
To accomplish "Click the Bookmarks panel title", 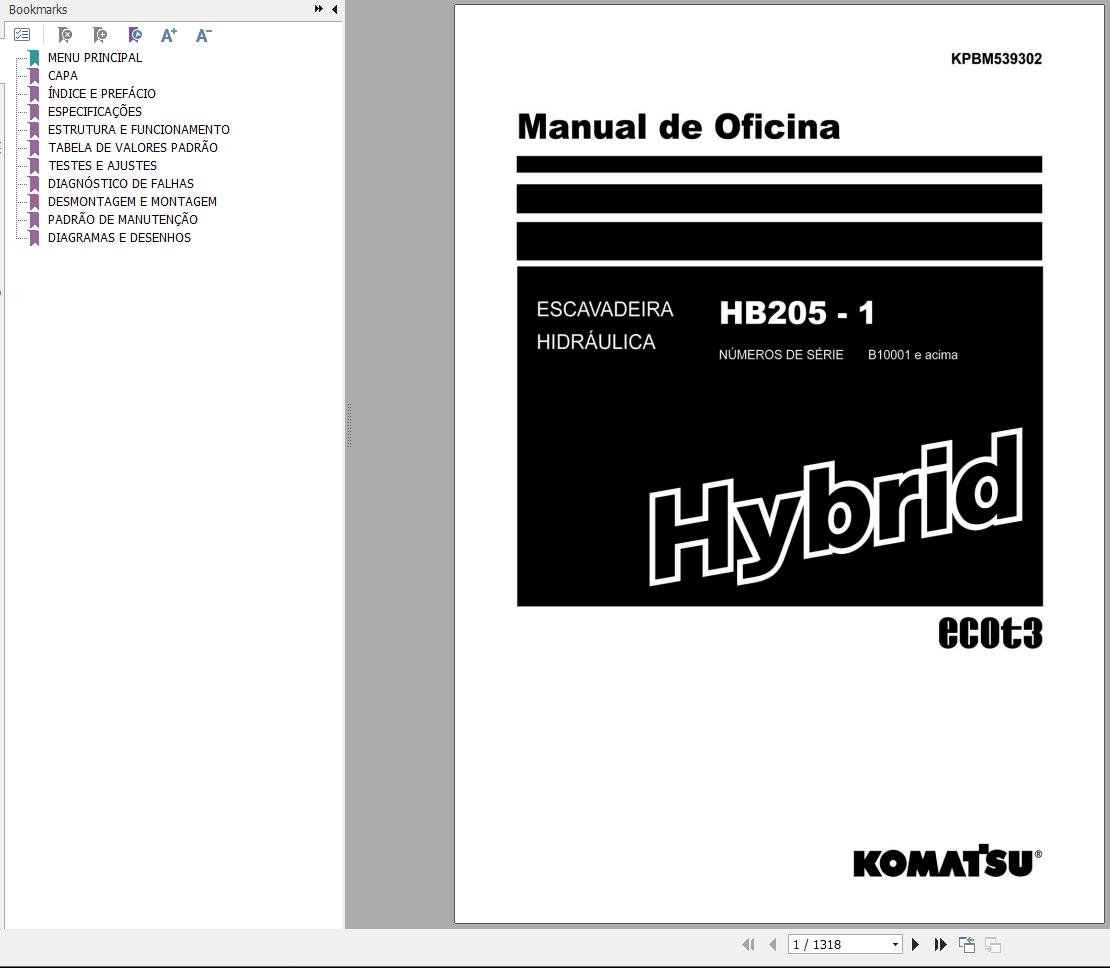I will (38, 9).
